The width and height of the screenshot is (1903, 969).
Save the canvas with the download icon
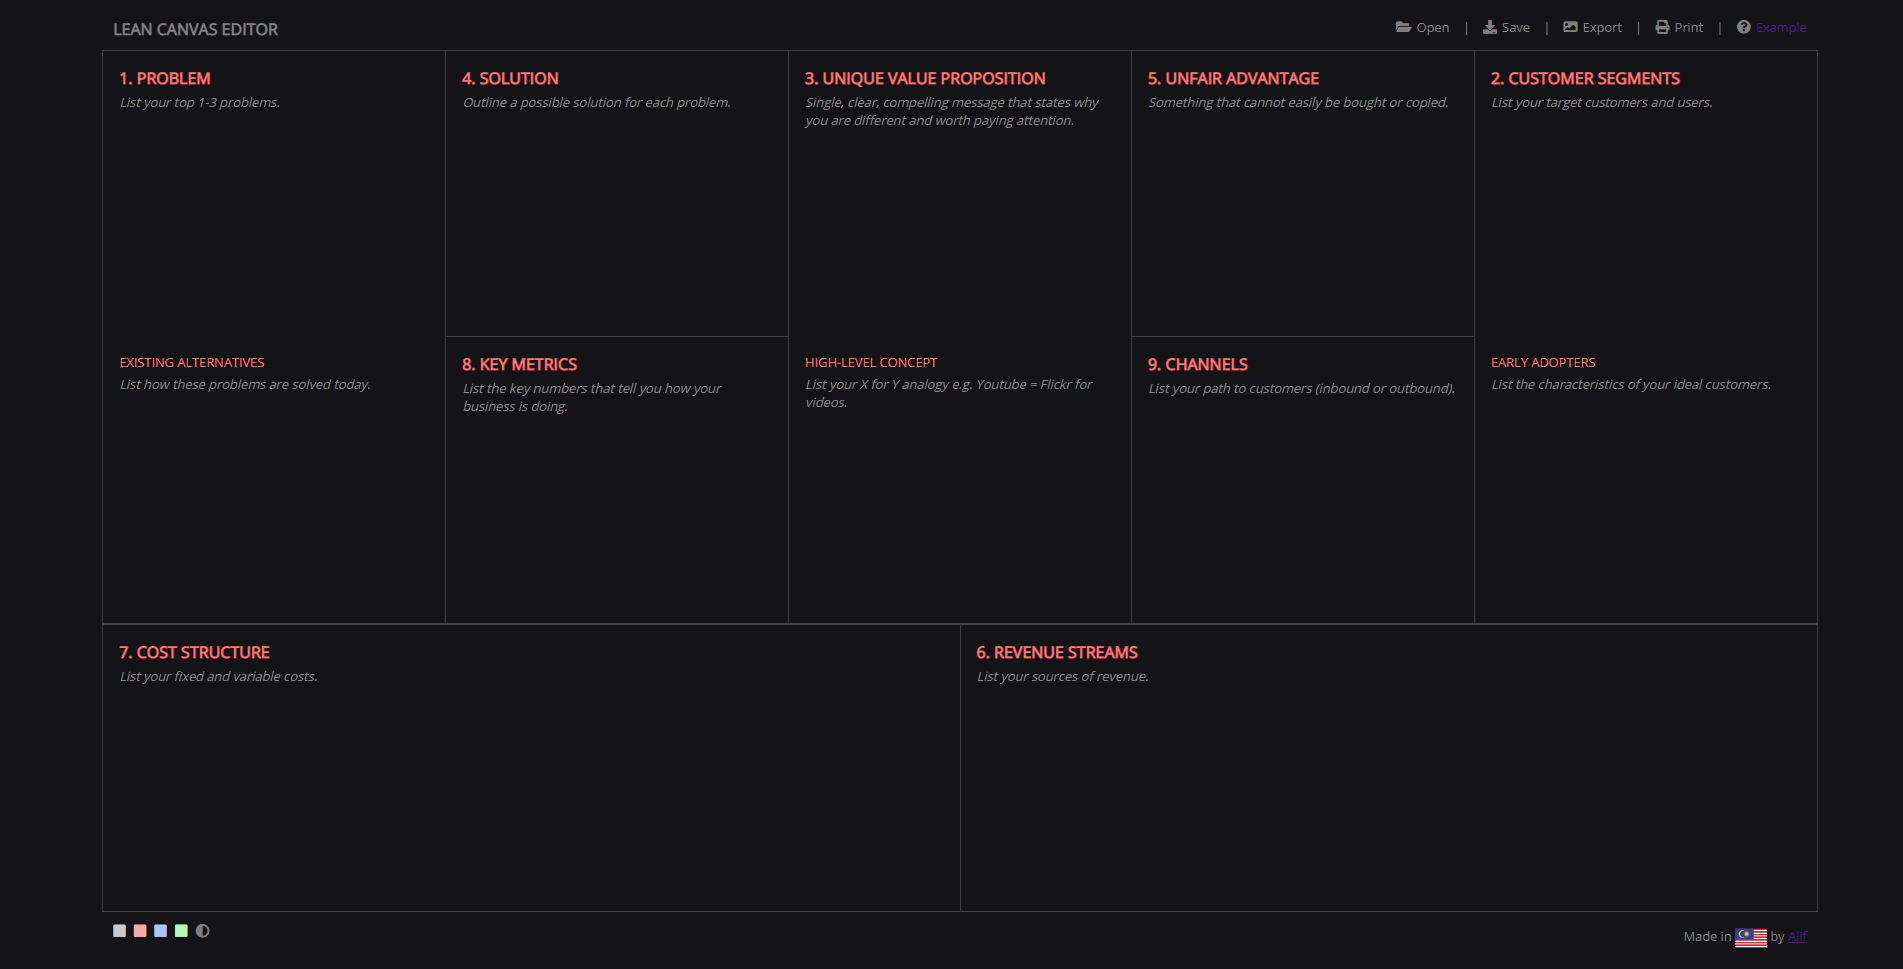(x=1489, y=27)
